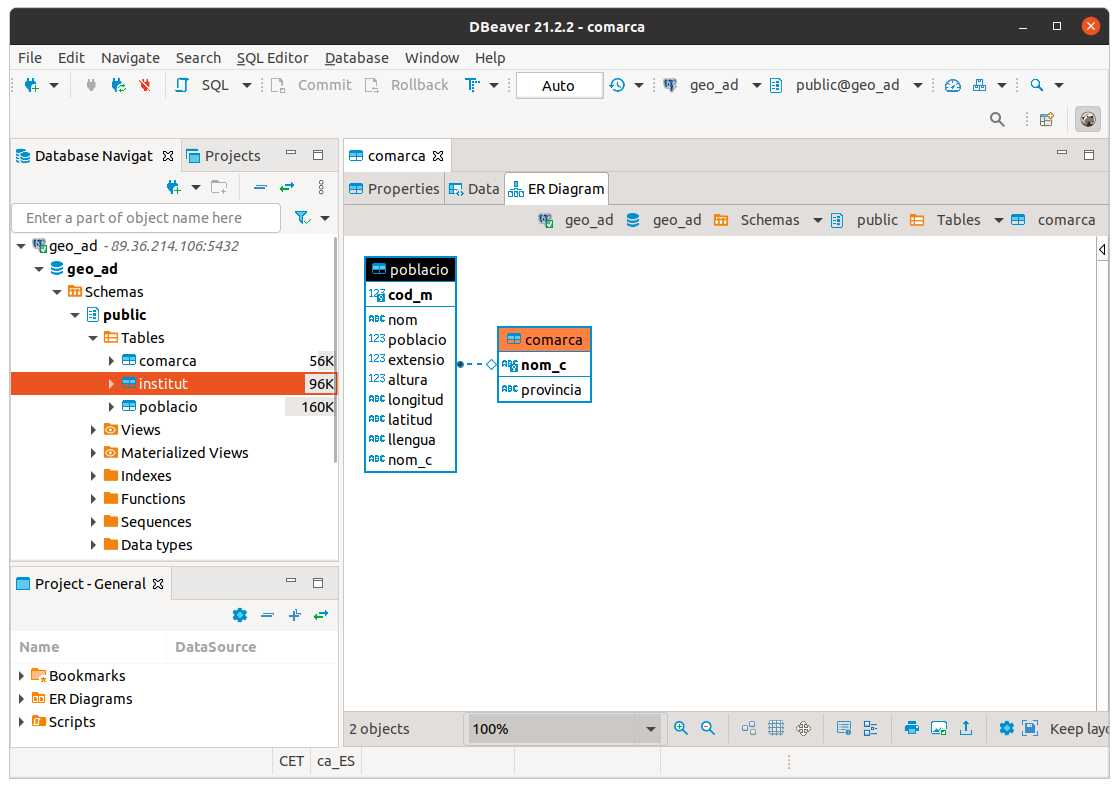Expand the institut table node
The image size is (1119, 788).
coord(111,384)
